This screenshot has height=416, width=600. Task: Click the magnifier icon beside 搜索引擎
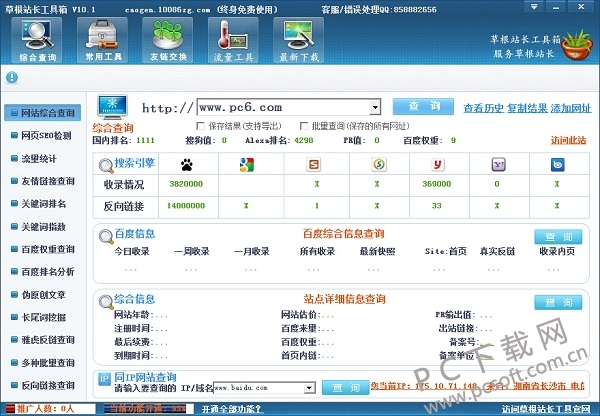[106, 166]
